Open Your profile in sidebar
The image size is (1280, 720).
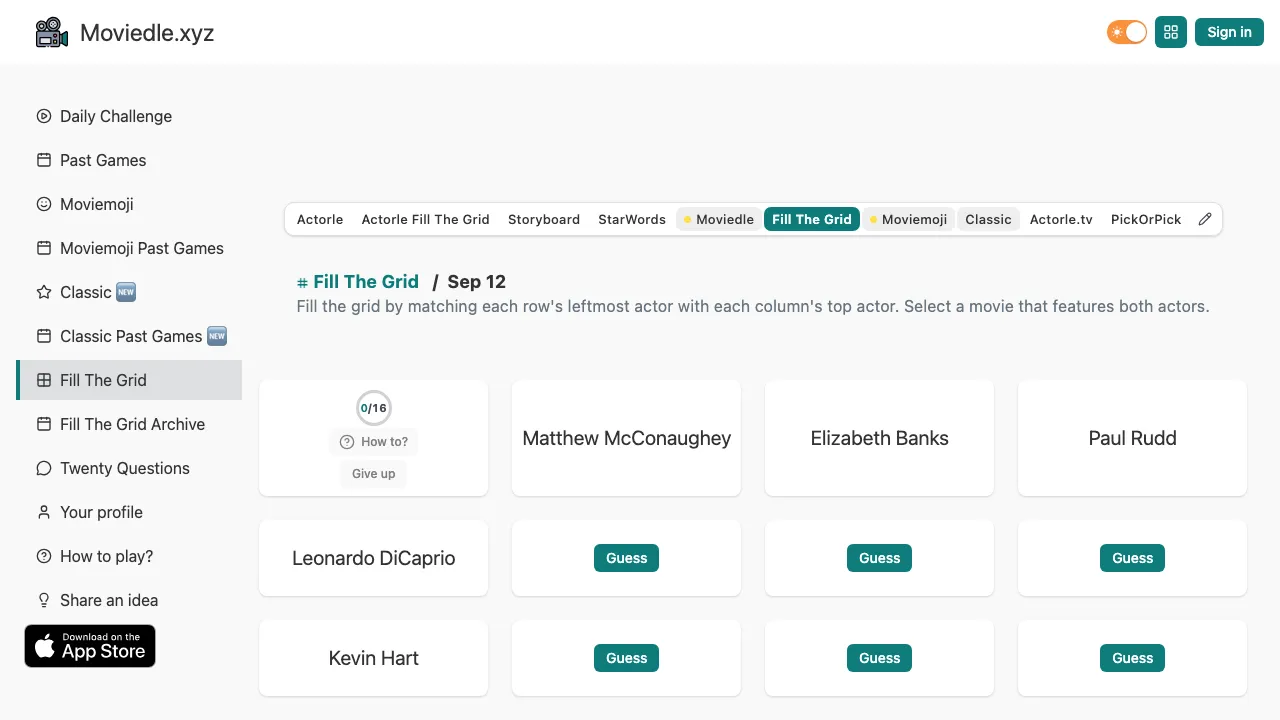coord(129,512)
